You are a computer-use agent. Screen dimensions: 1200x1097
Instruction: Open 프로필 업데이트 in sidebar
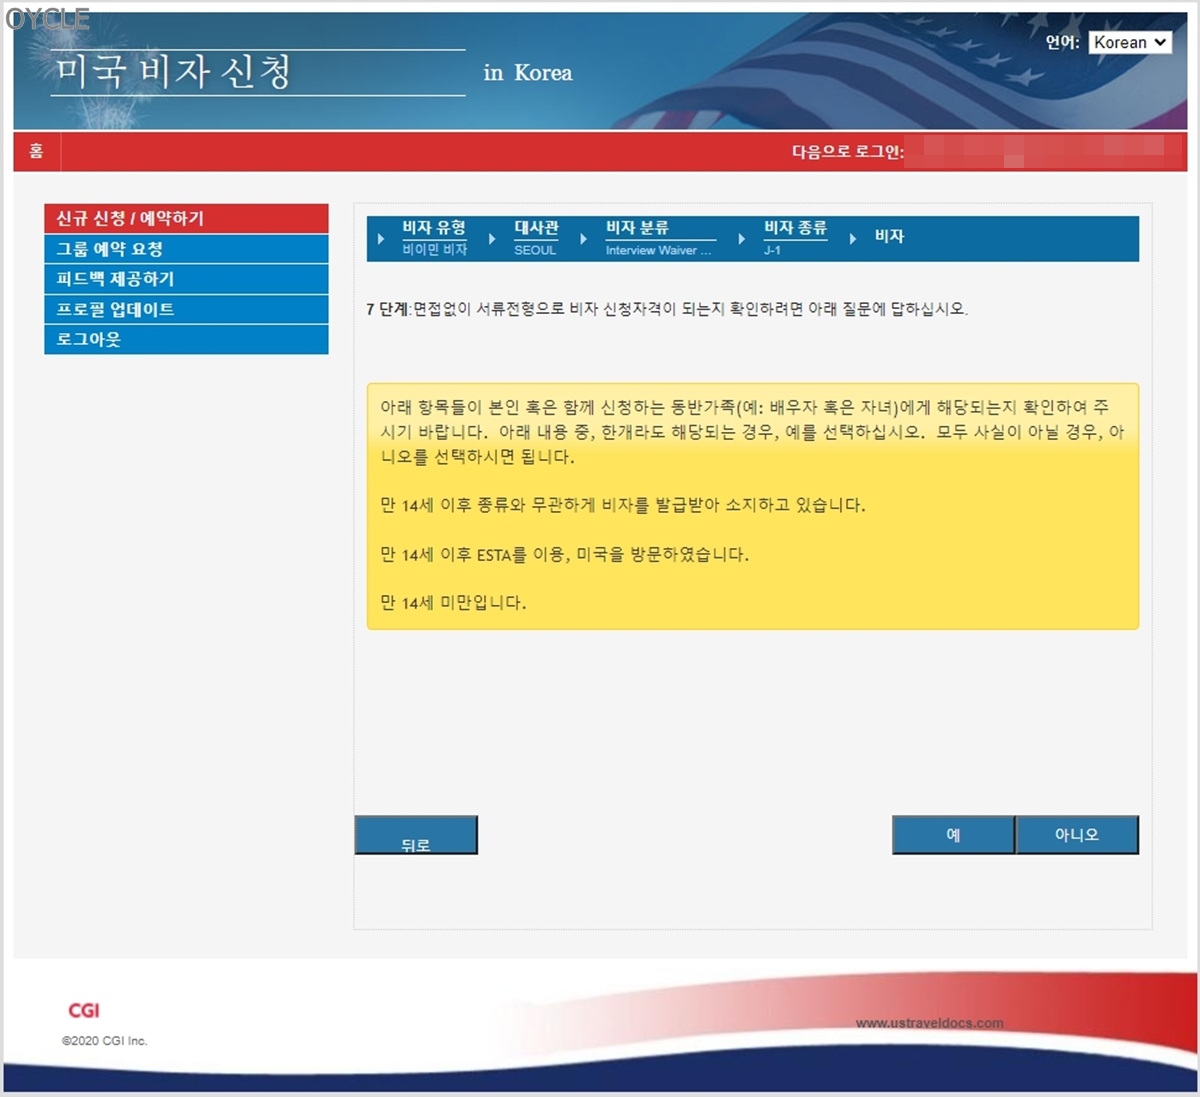(186, 309)
